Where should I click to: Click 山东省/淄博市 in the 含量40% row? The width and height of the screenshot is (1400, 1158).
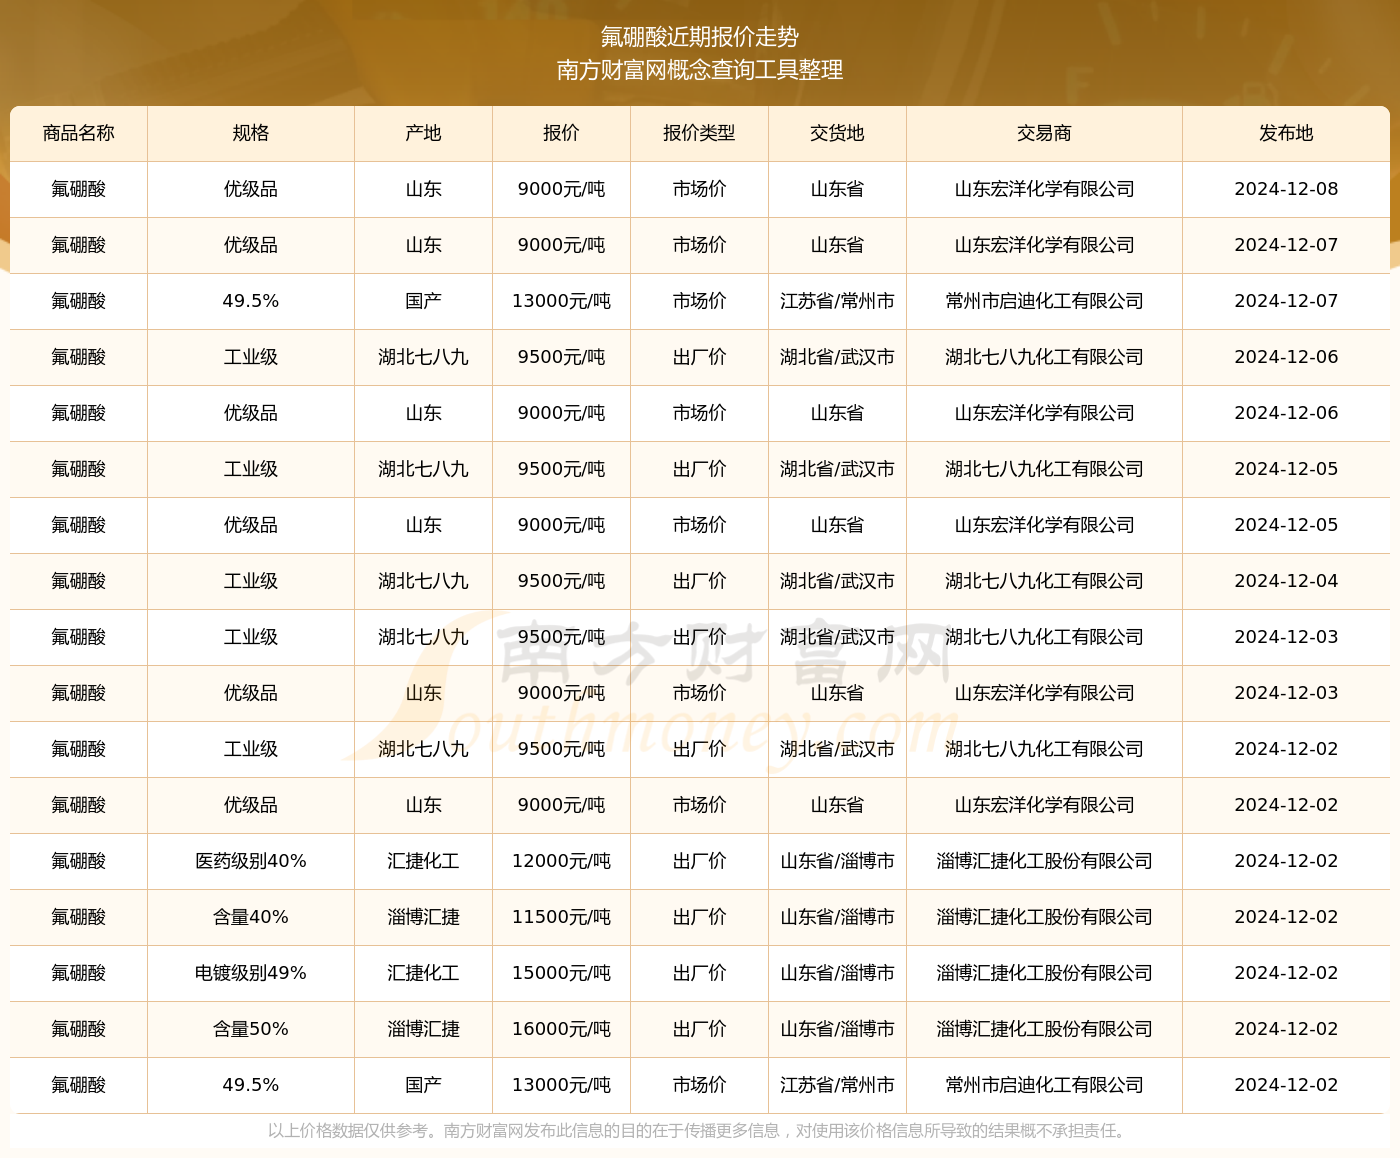(x=837, y=917)
